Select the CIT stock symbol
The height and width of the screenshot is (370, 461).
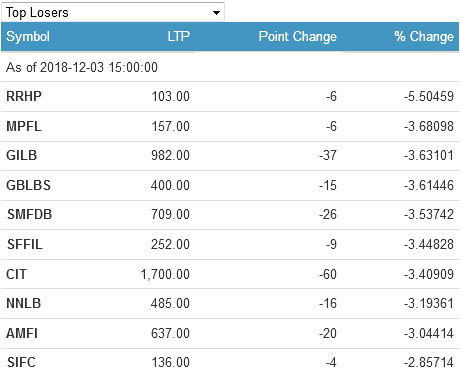[x=16, y=274]
